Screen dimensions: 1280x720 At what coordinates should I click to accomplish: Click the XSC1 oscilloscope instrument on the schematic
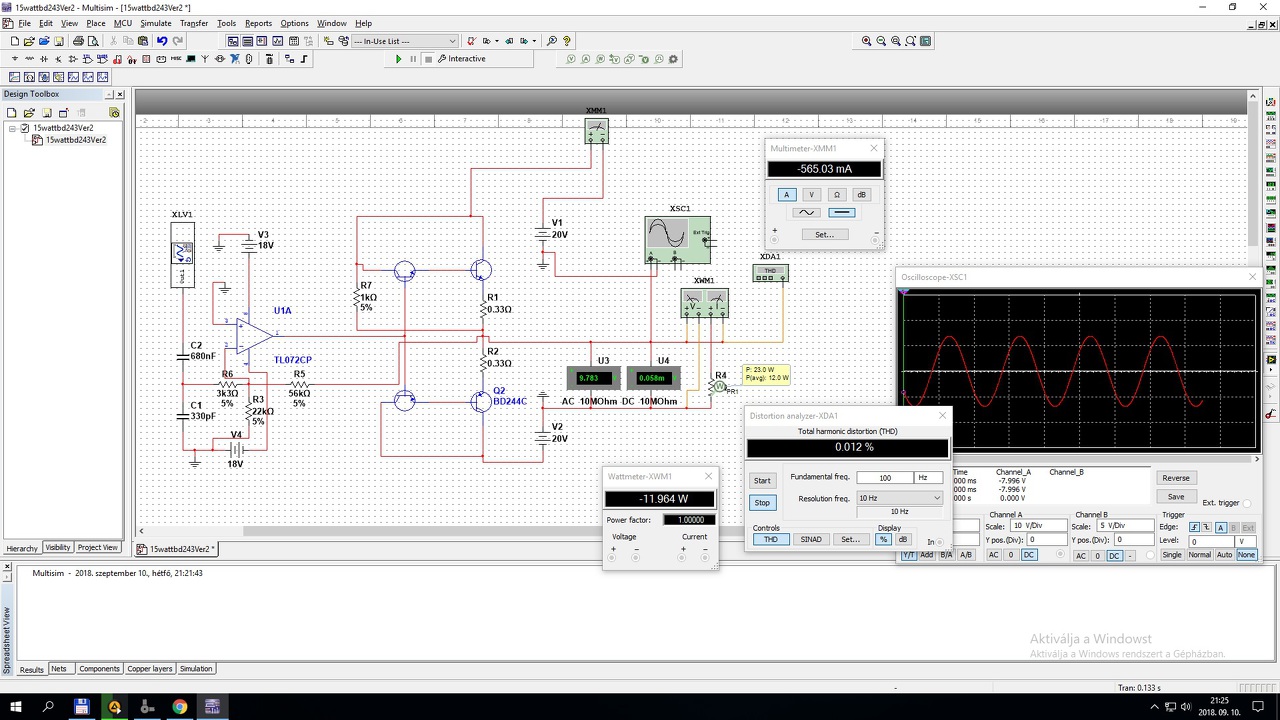677,238
